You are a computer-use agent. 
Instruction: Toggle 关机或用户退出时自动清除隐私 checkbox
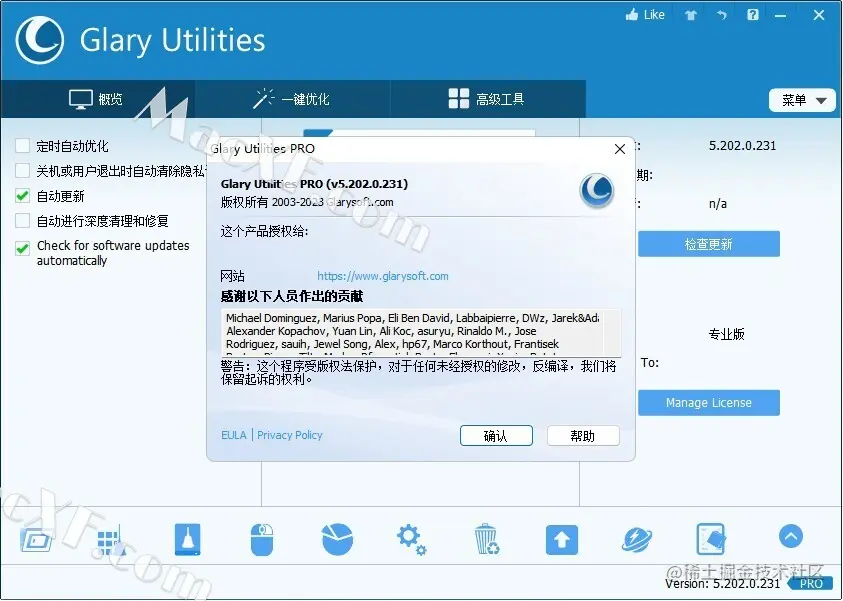(23, 171)
